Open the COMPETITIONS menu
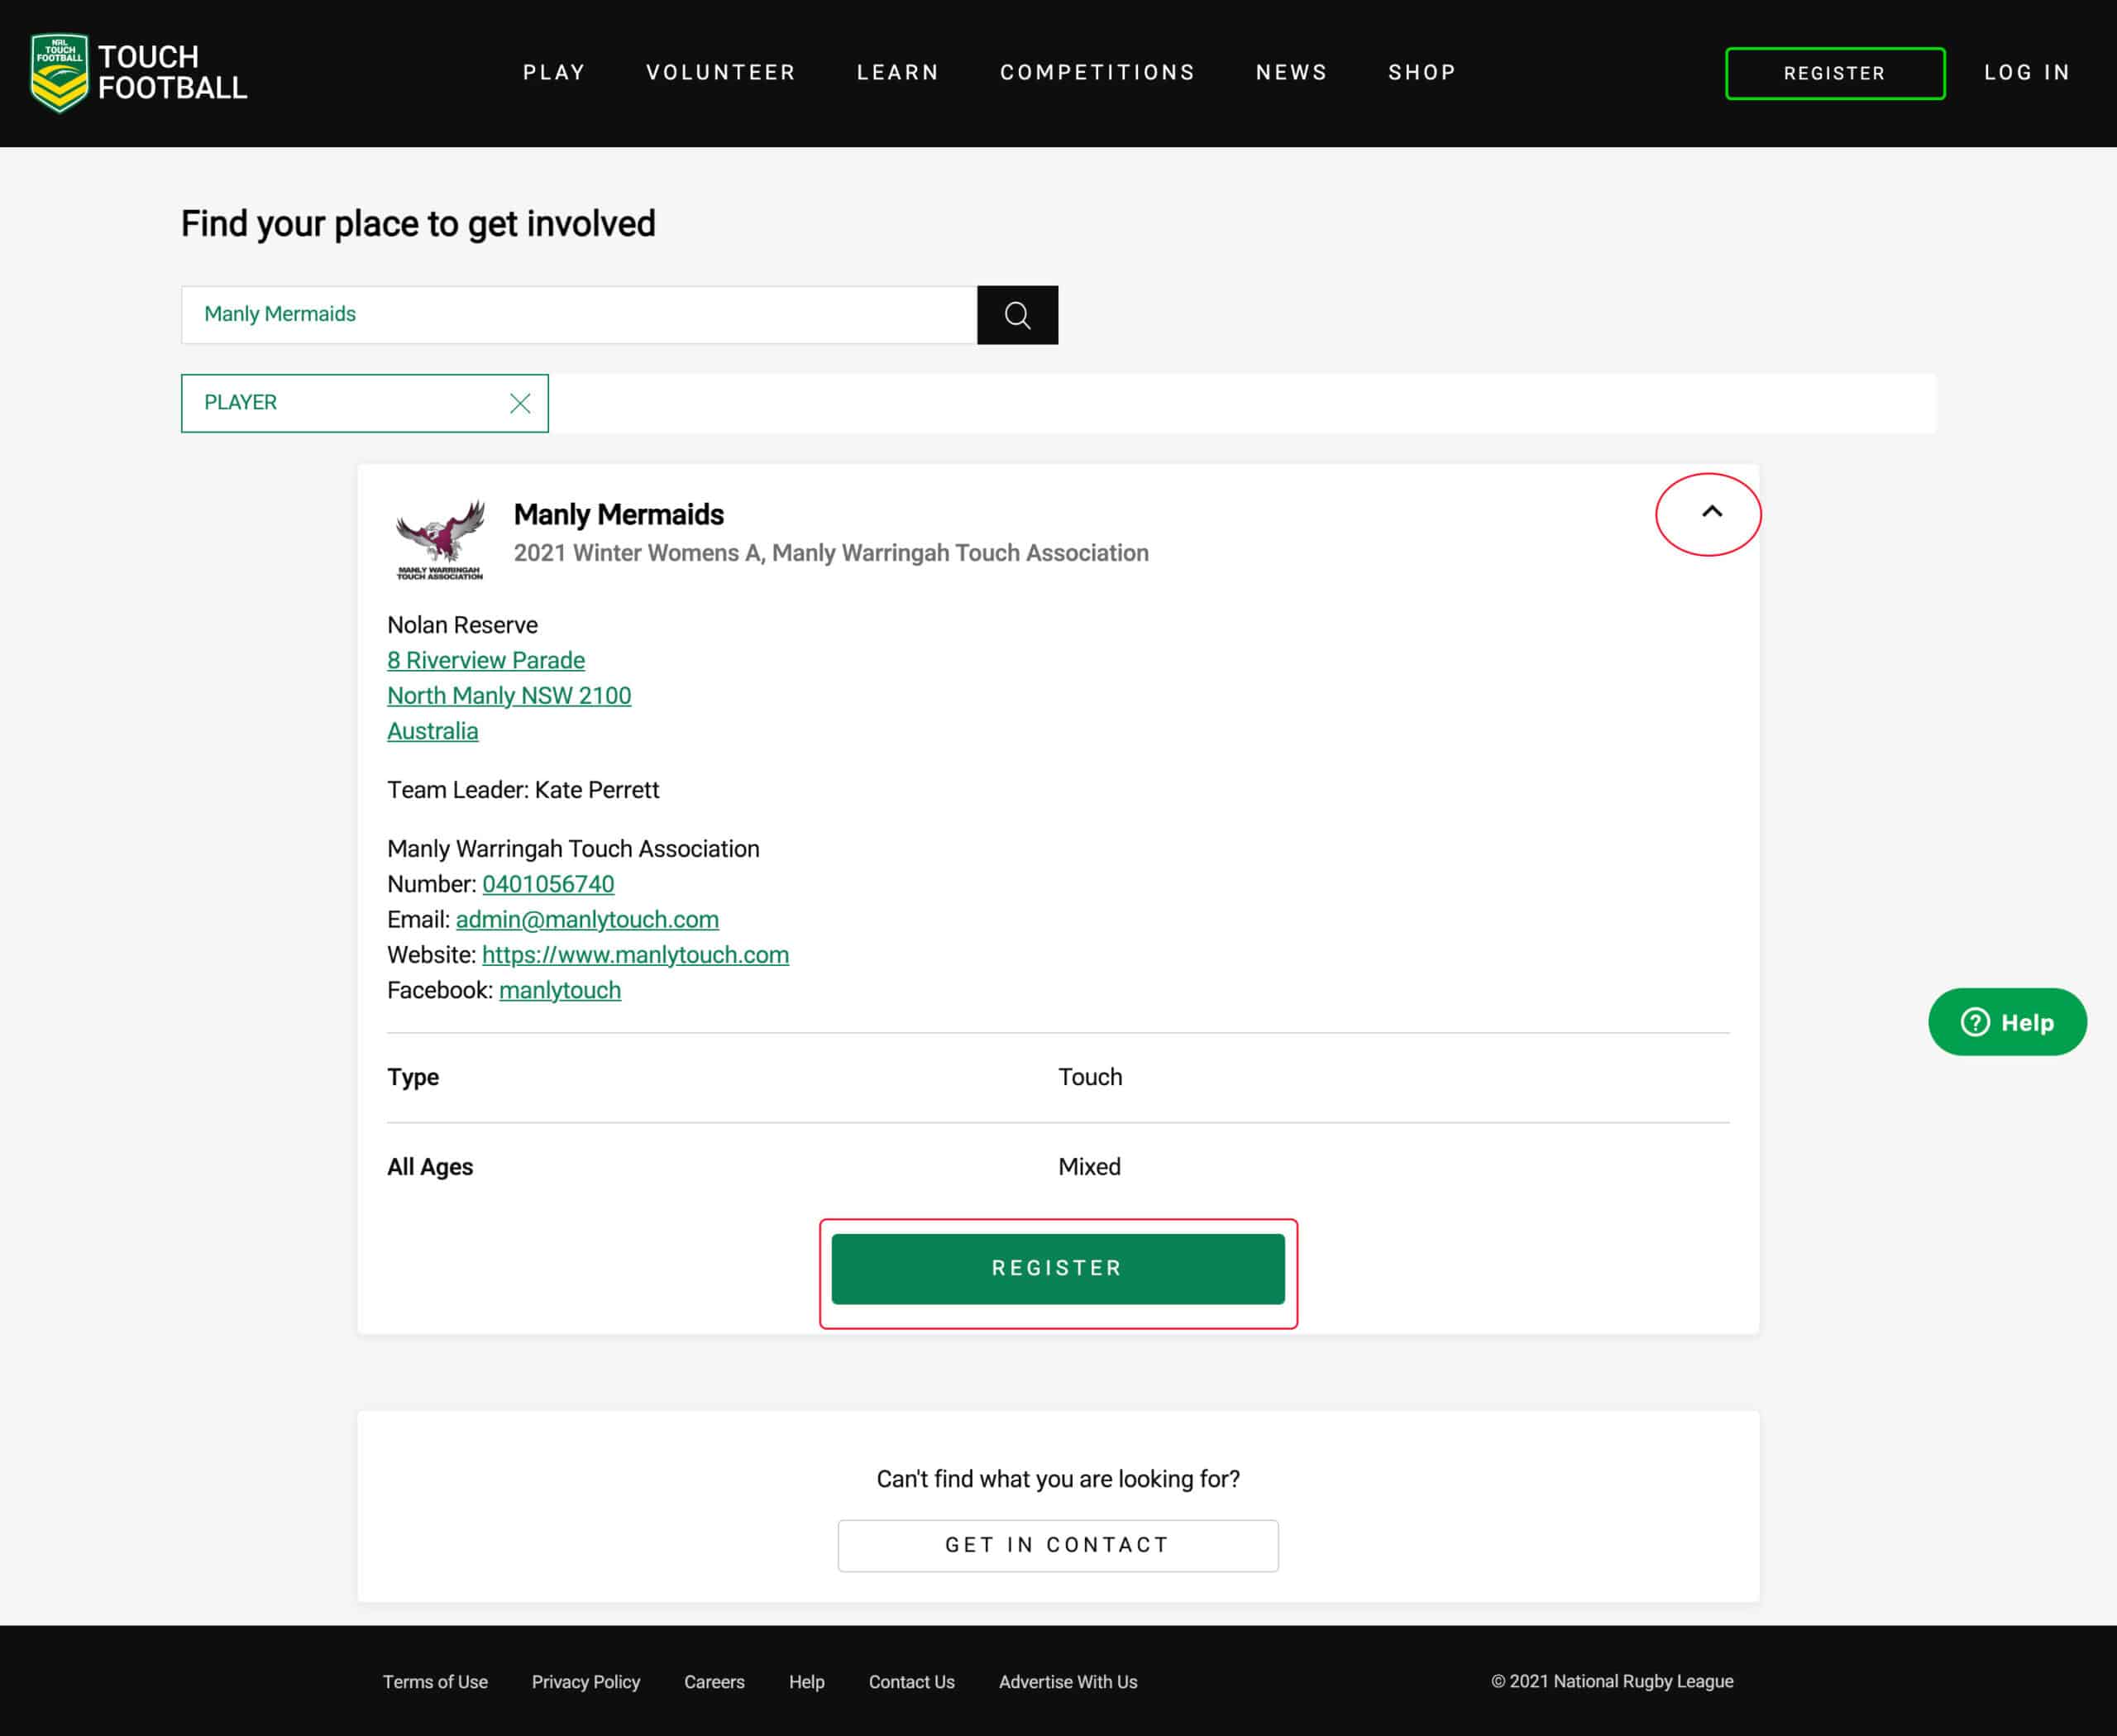2117x1736 pixels. coord(1097,73)
